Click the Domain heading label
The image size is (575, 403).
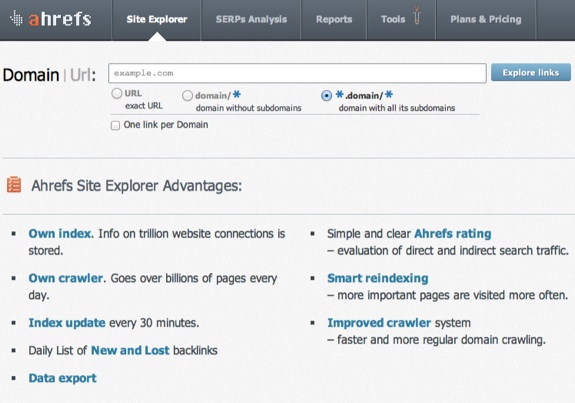[31, 75]
